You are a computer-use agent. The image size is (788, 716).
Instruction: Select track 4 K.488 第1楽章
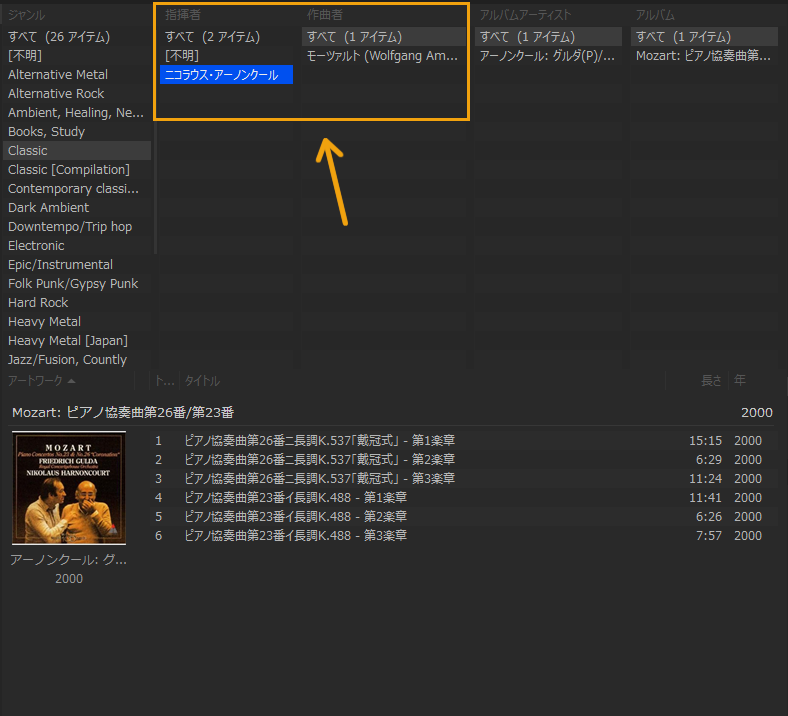coord(461,498)
